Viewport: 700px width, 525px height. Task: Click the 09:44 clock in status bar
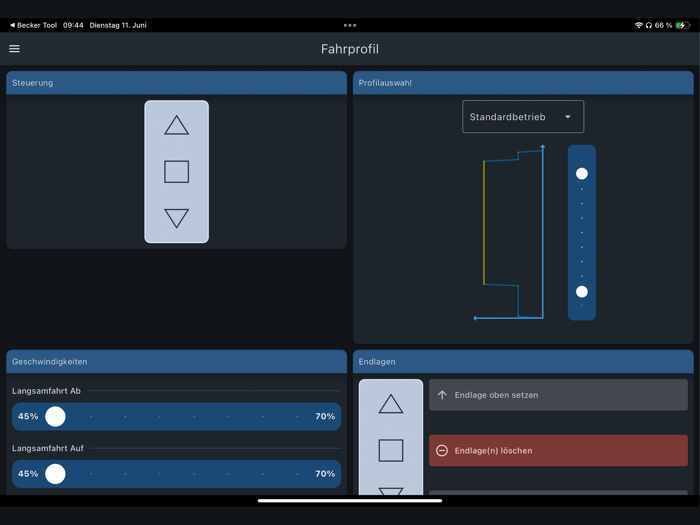(73, 25)
